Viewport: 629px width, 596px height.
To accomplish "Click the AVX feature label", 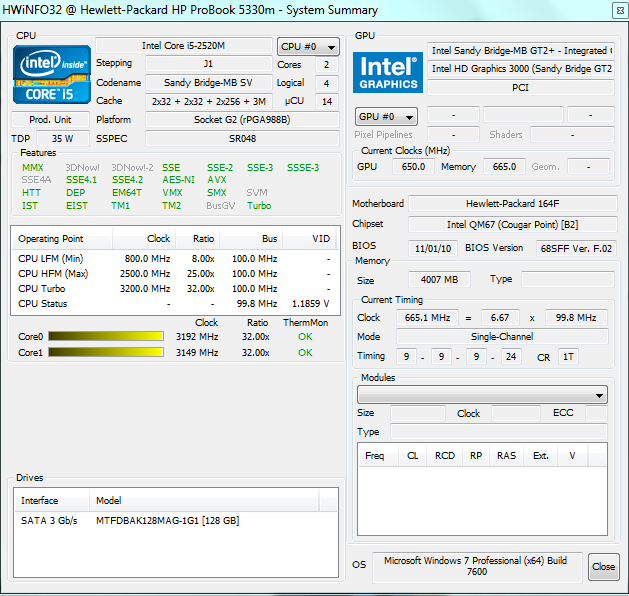I will pyautogui.click(x=217, y=180).
